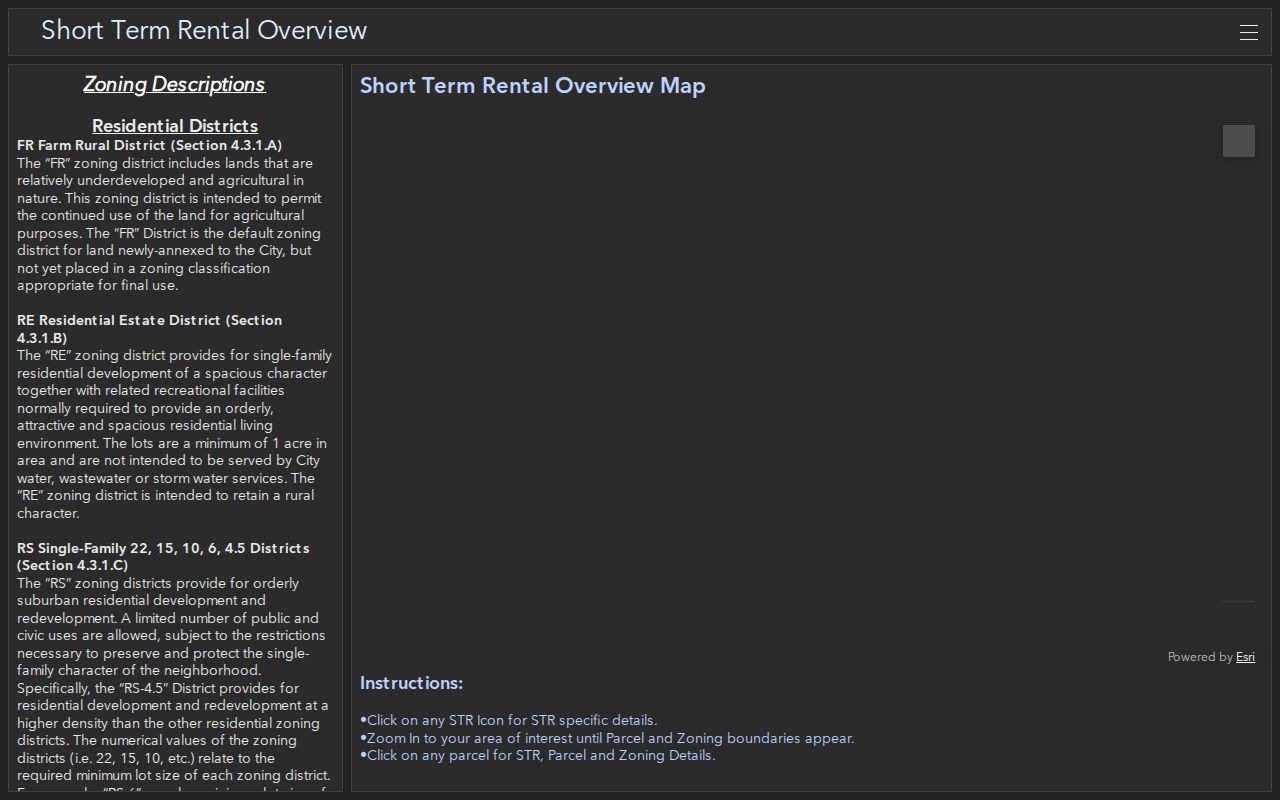This screenshot has width=1280, height=800.
Task: Open the Esri link beside Powered by
Action: click(1245, 657)
